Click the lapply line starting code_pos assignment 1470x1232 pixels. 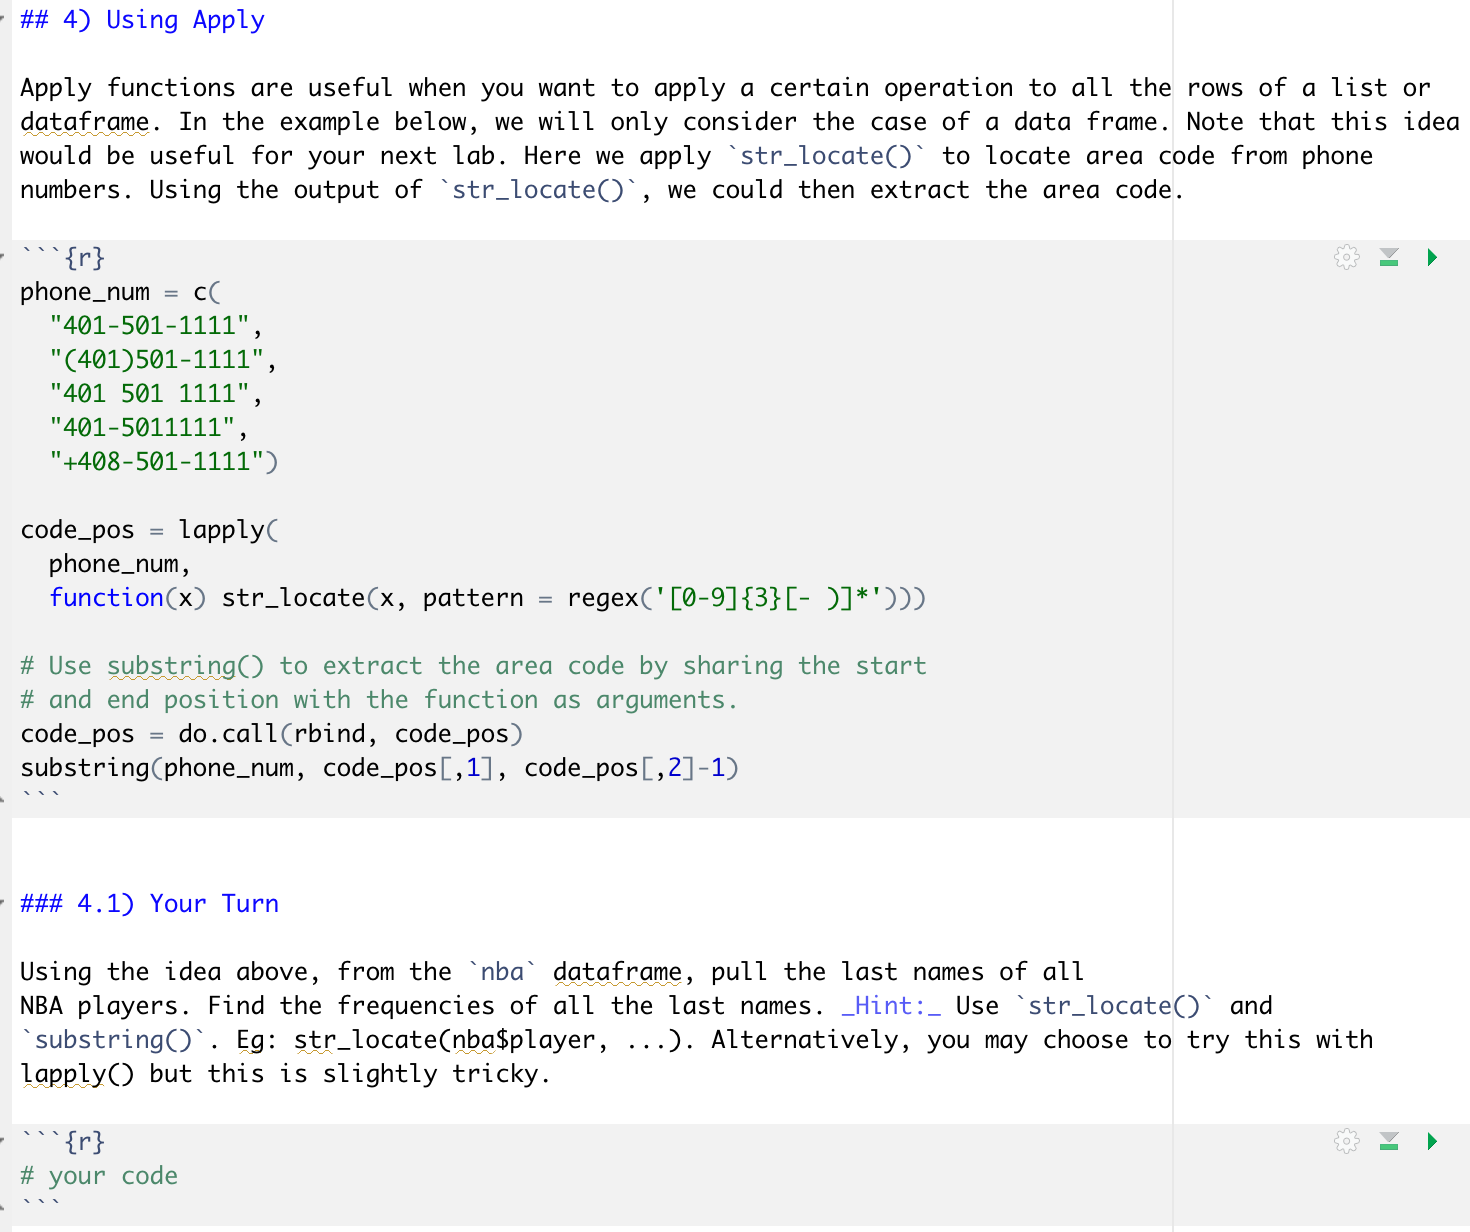pos(150,529)
